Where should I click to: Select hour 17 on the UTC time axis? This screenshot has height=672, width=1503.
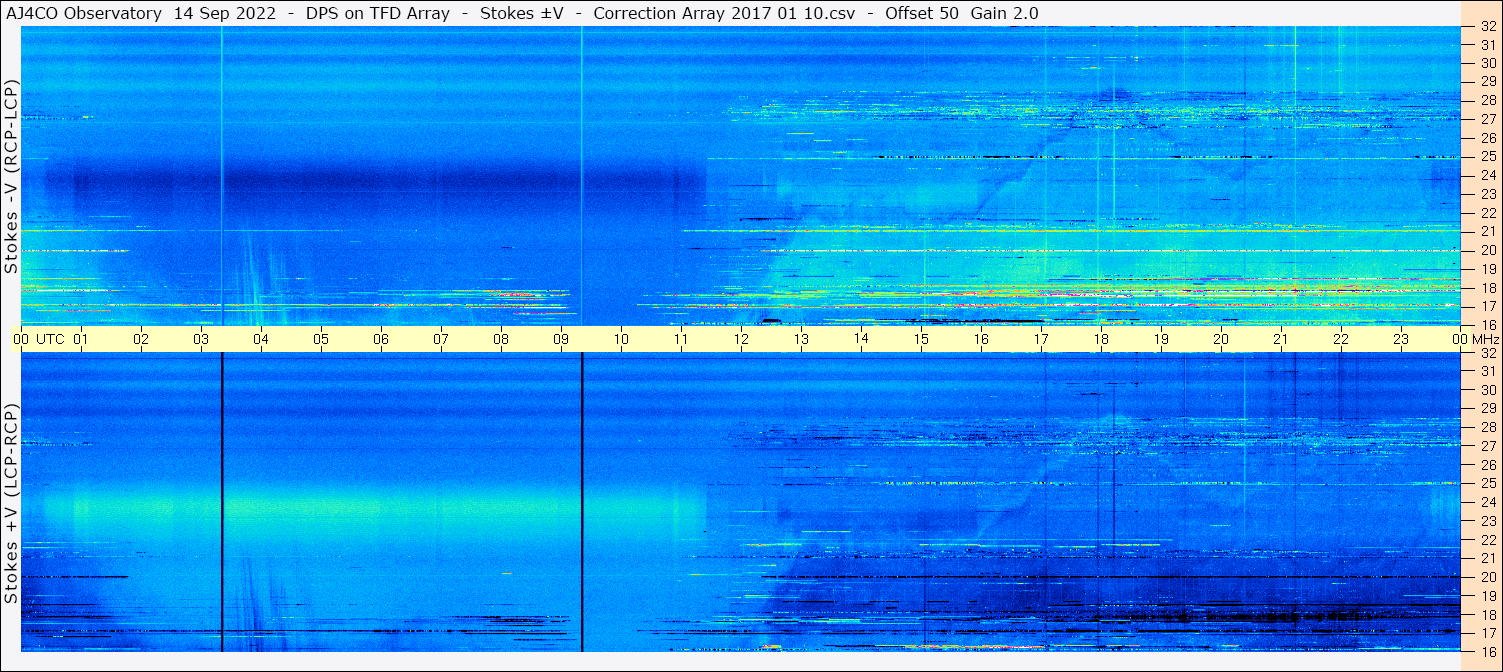(x=1041, y=339)
